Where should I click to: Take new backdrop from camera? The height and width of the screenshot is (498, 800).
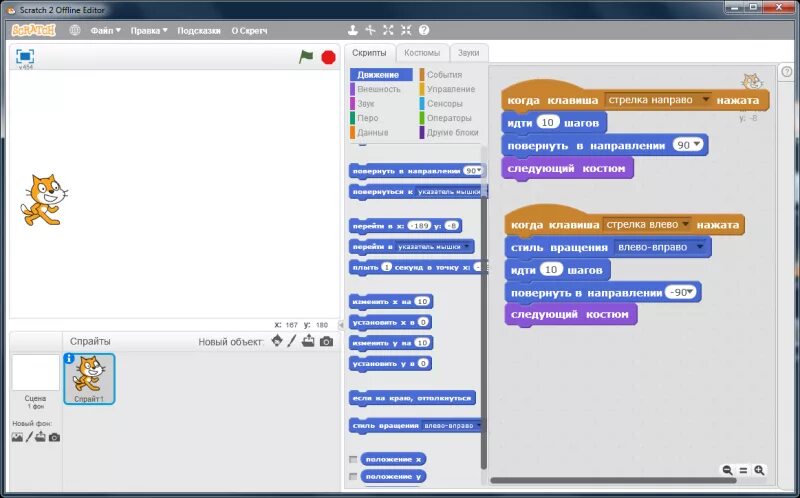[55, 437]
